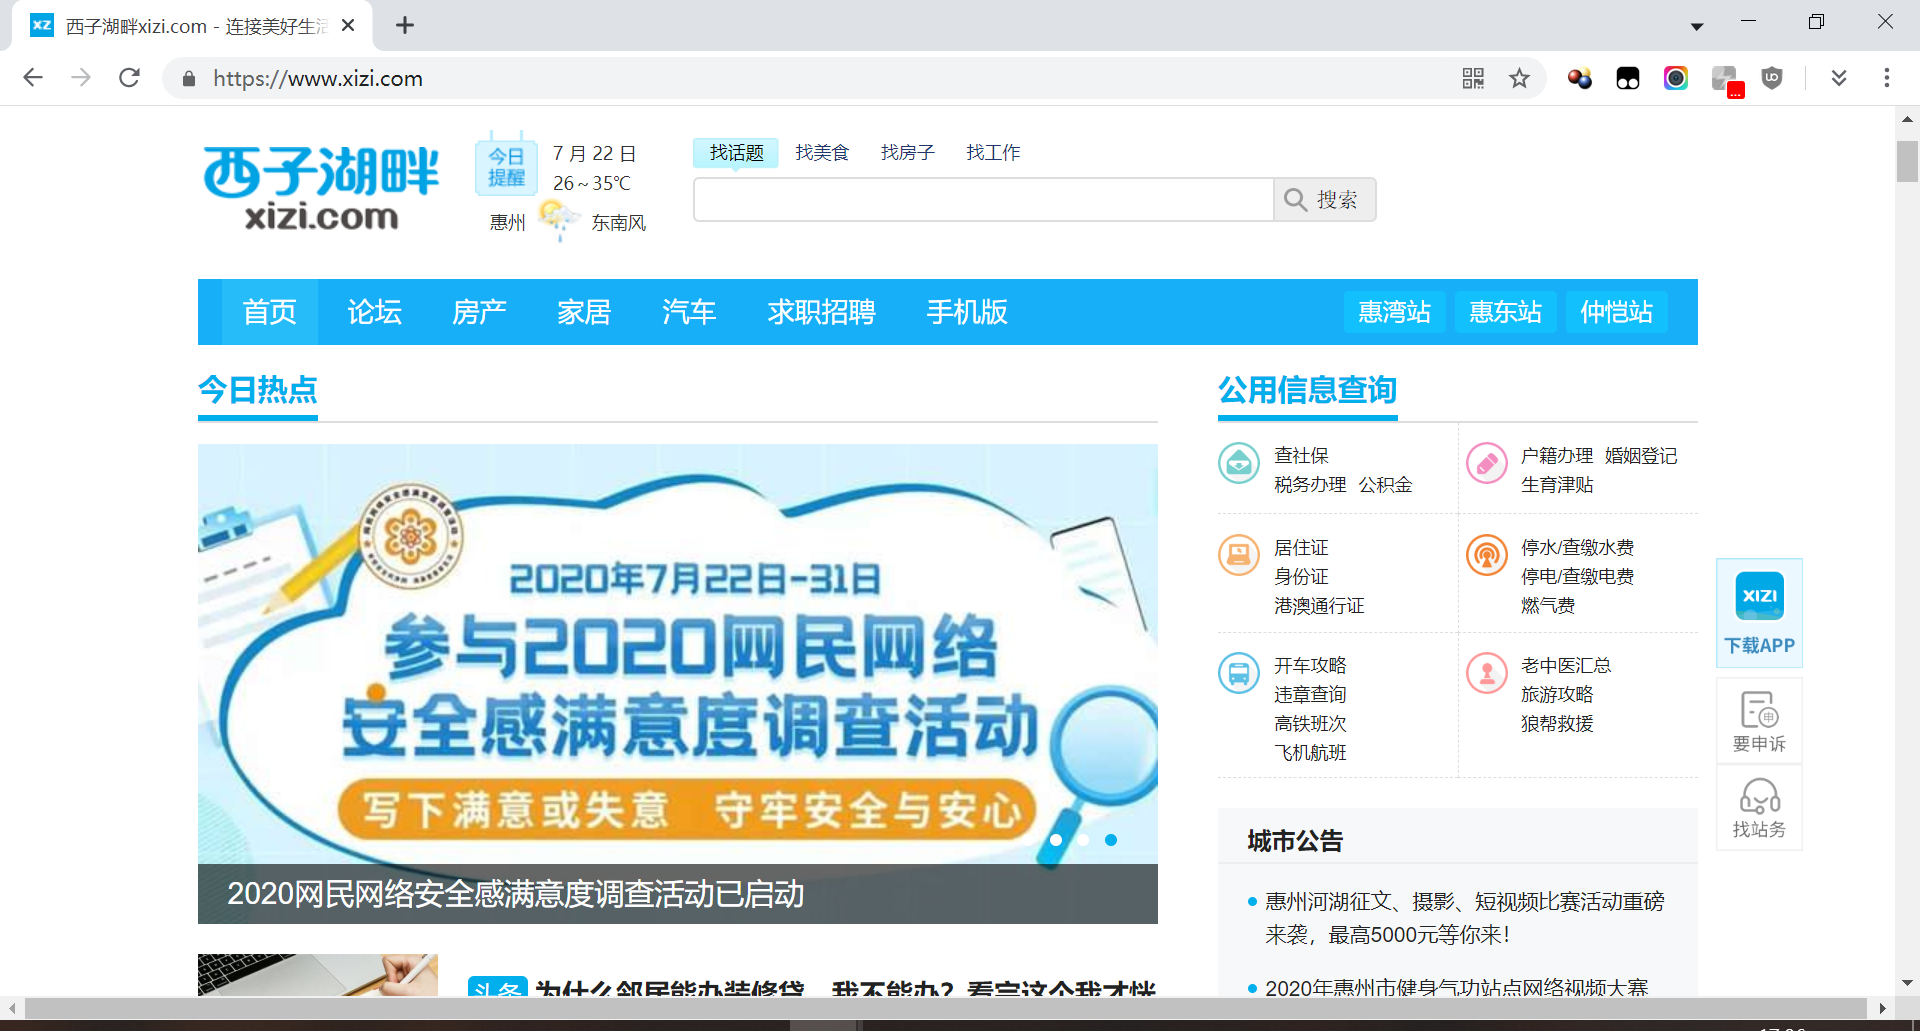1920x1031 pixels.
Task: Close the 西子湖畔xizi.com tab
Action: coord(348,25)
